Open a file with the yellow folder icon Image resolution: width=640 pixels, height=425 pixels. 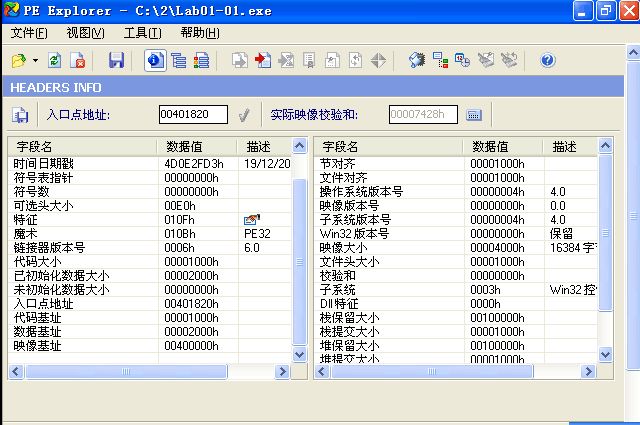[x=19, y=61]
